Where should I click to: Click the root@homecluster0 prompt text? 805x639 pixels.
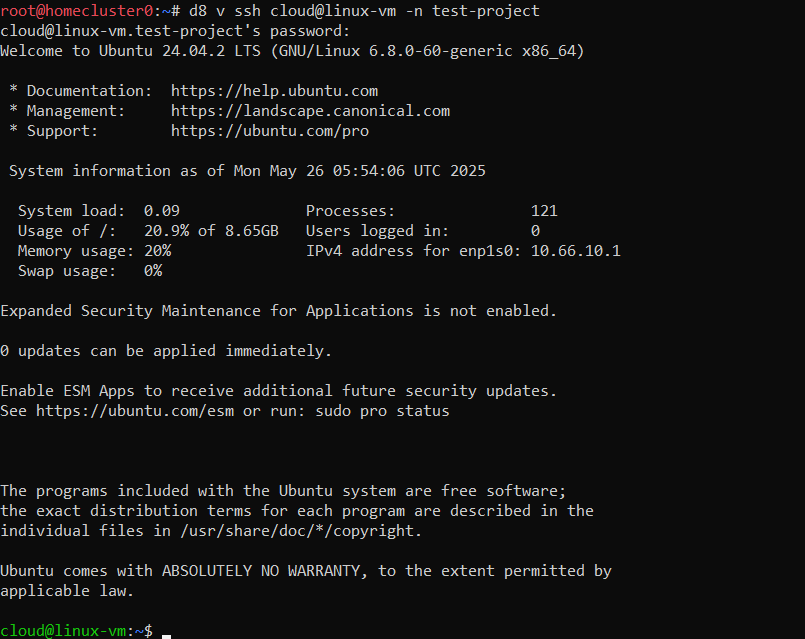[77, 11]
